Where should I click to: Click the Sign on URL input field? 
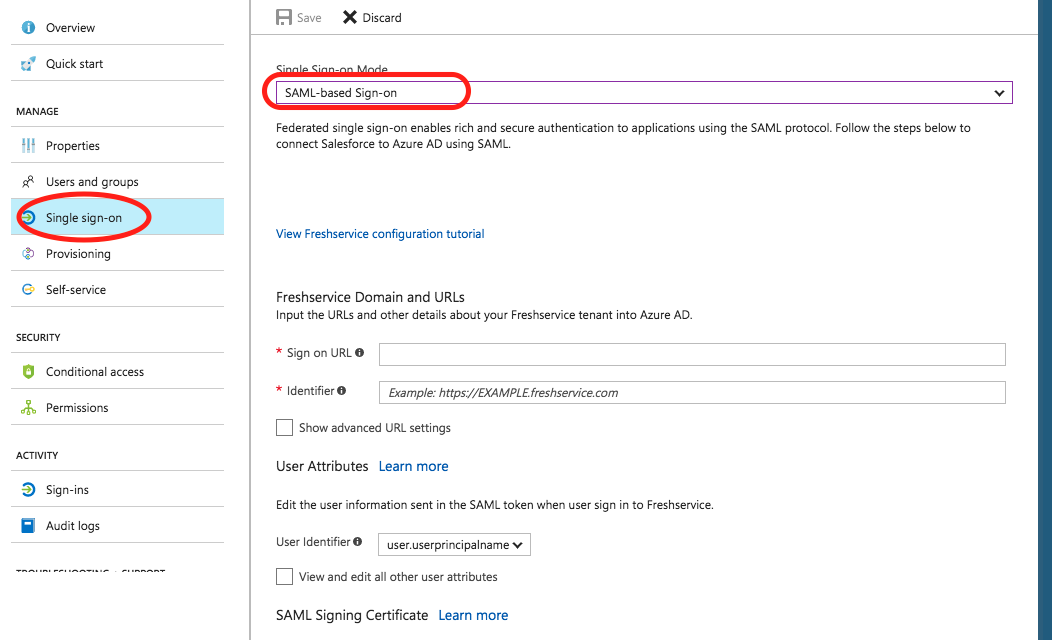pos(692,354)
